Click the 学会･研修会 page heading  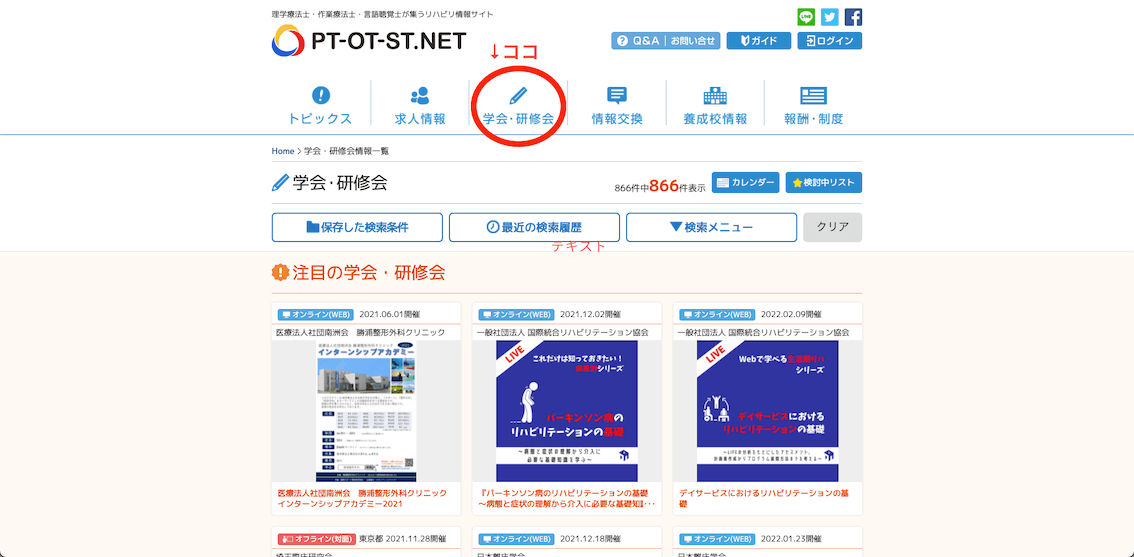click(330, 182)
